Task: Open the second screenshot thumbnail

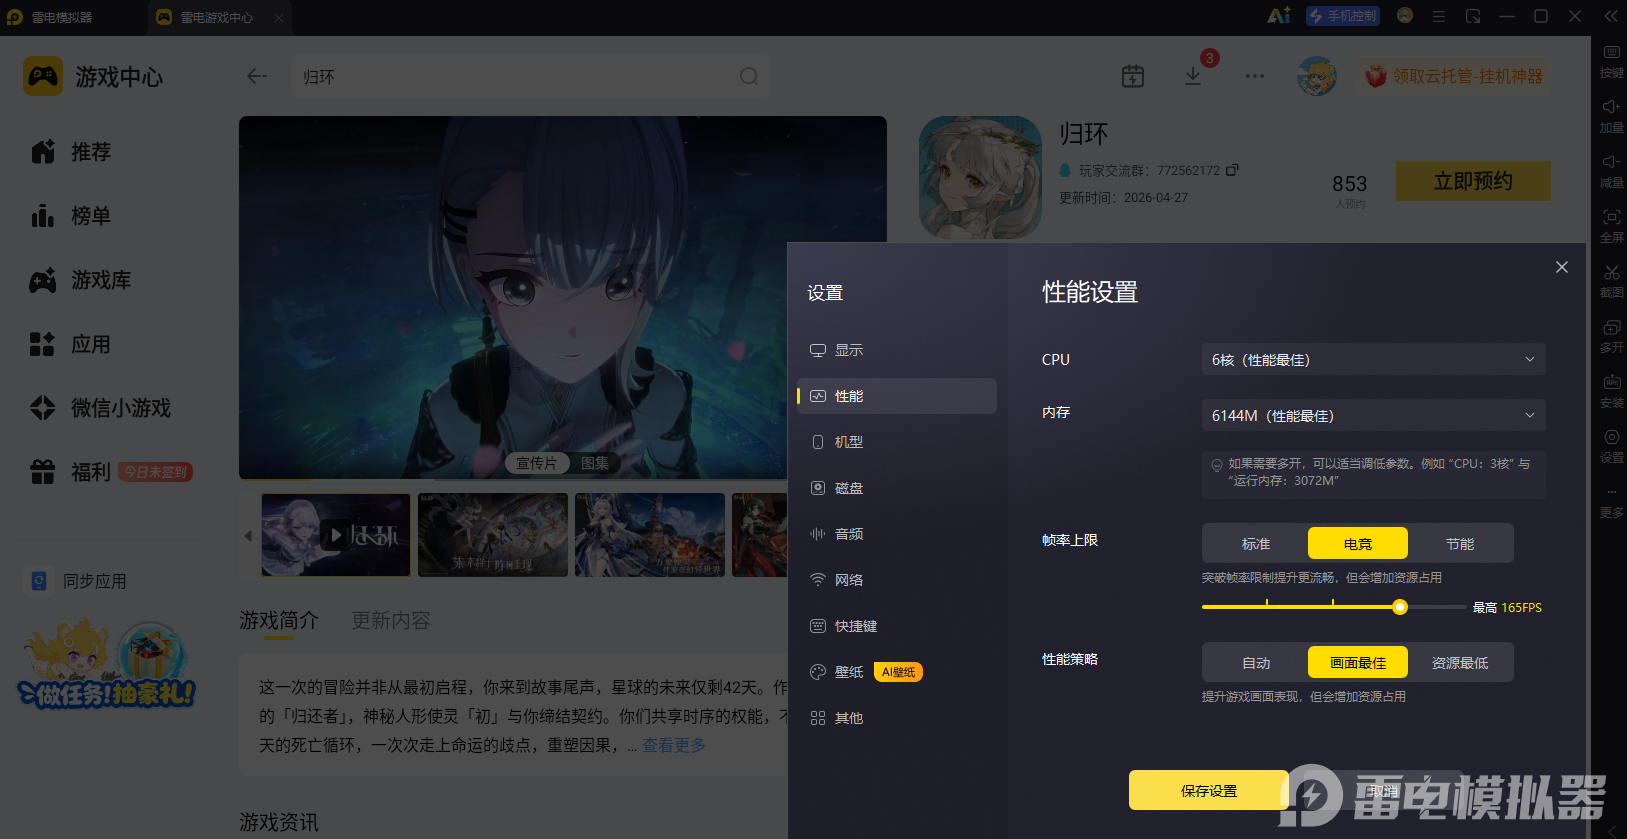Action: point(493,535)
